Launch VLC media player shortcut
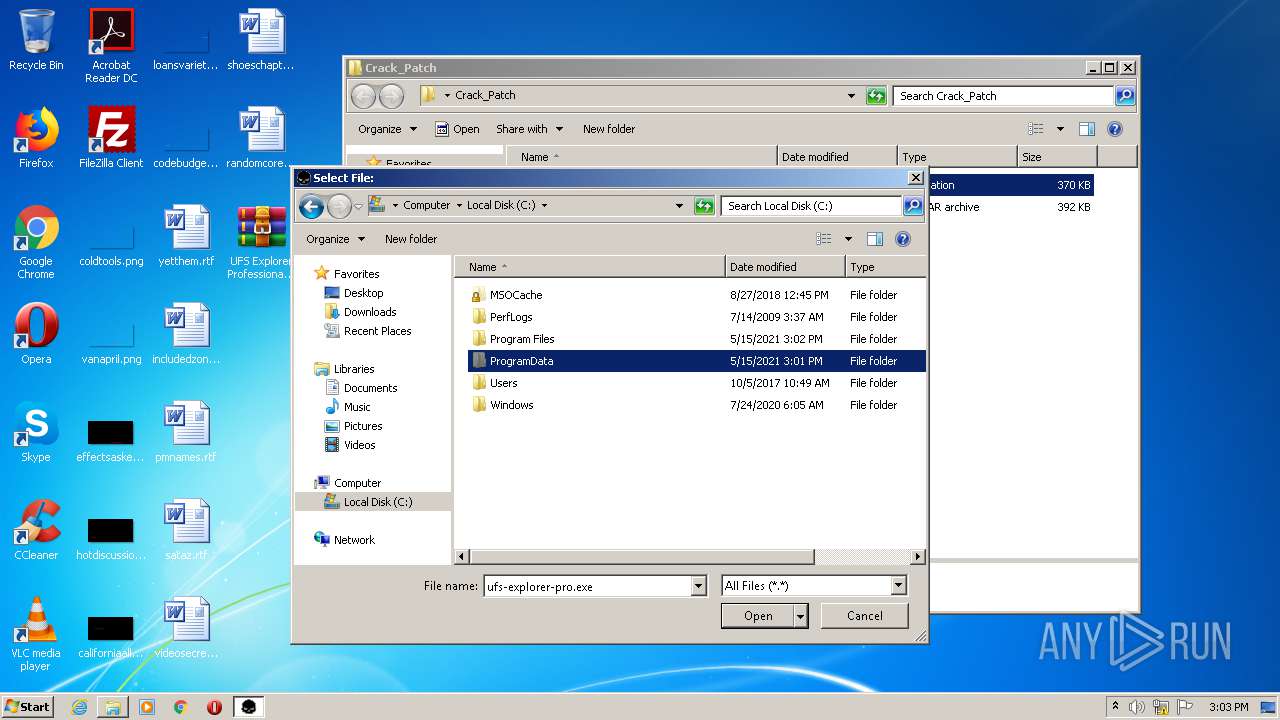The width and height of the screenshot is (1280, 720). (x=36, y=634)
